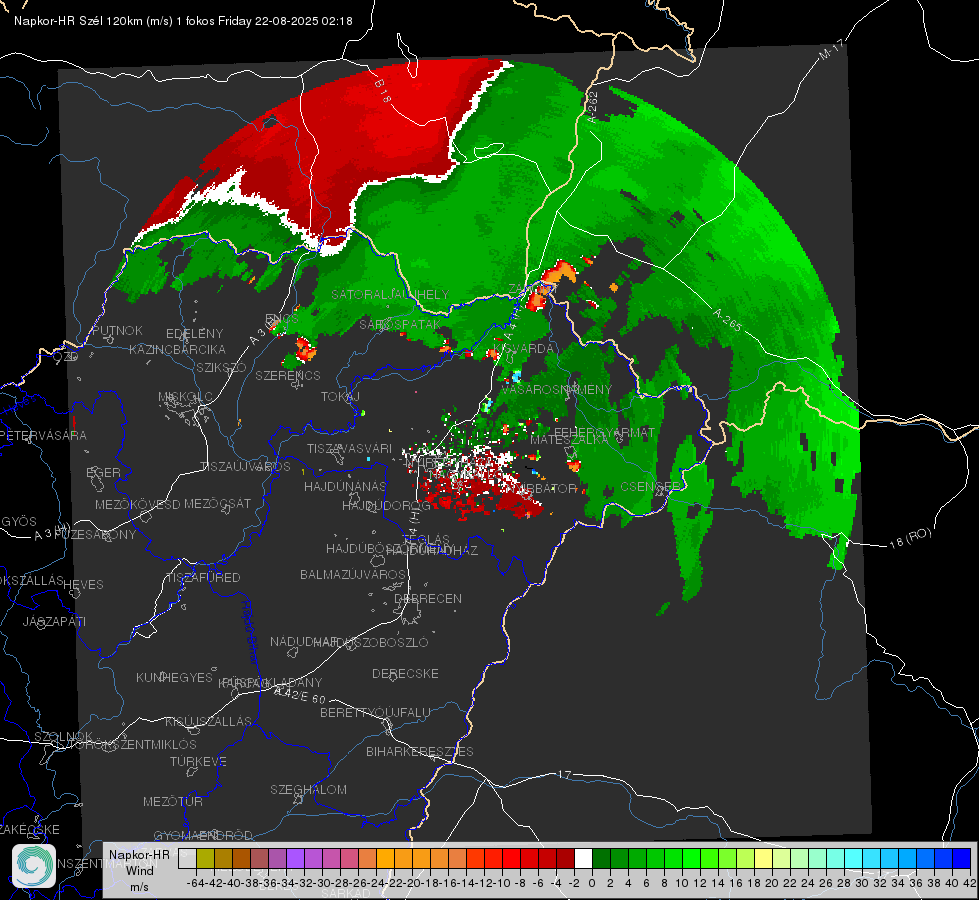The height and width of the screenshot is (900, 979).
Task: Pick the dark blue swatch above 42
Action: pos(962,859)
